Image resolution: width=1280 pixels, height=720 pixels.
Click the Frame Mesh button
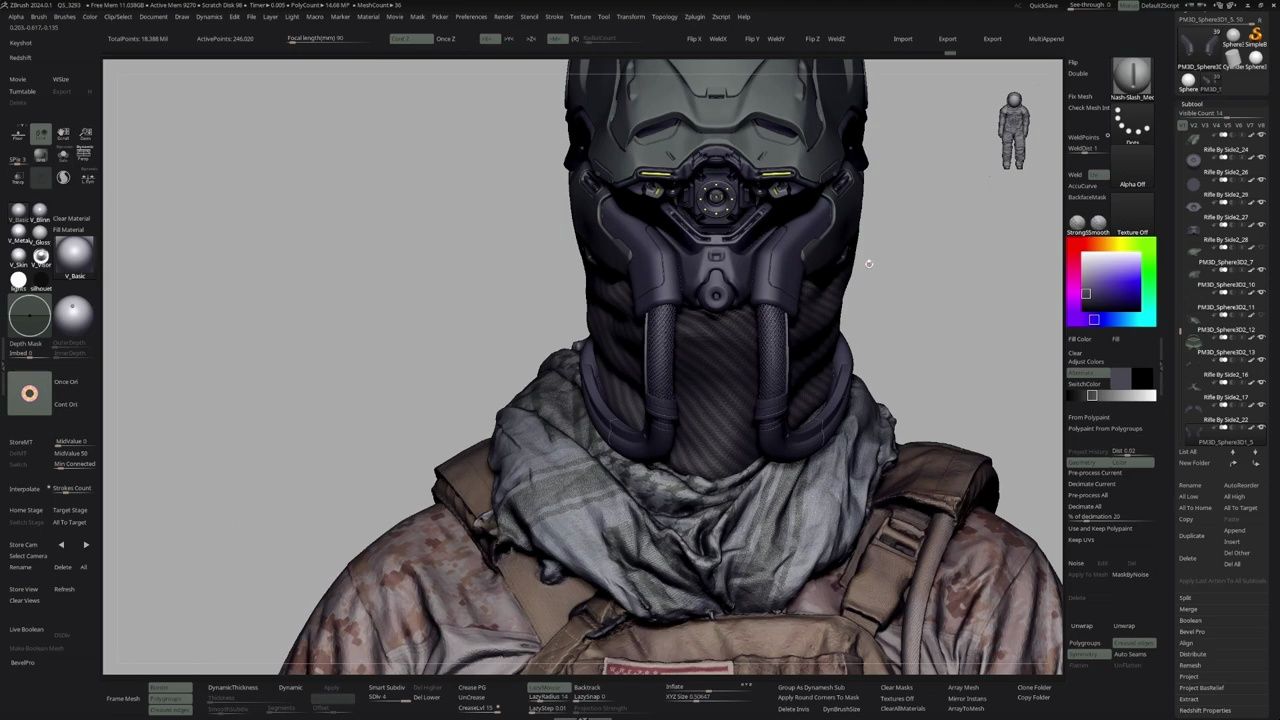123,699
